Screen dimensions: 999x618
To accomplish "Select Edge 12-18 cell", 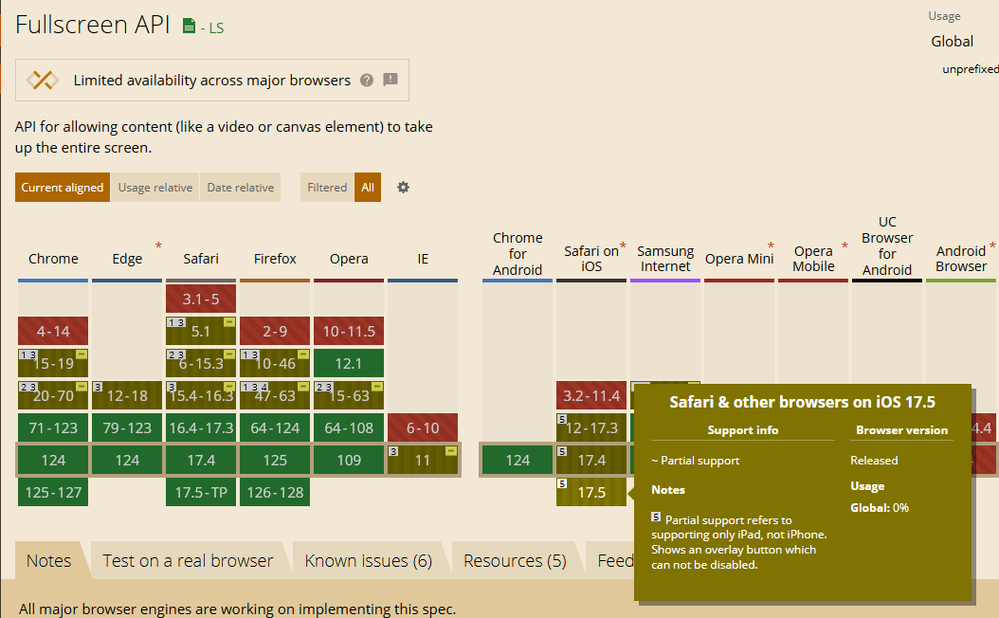I will pyautogui.click(x=127, y=396).
